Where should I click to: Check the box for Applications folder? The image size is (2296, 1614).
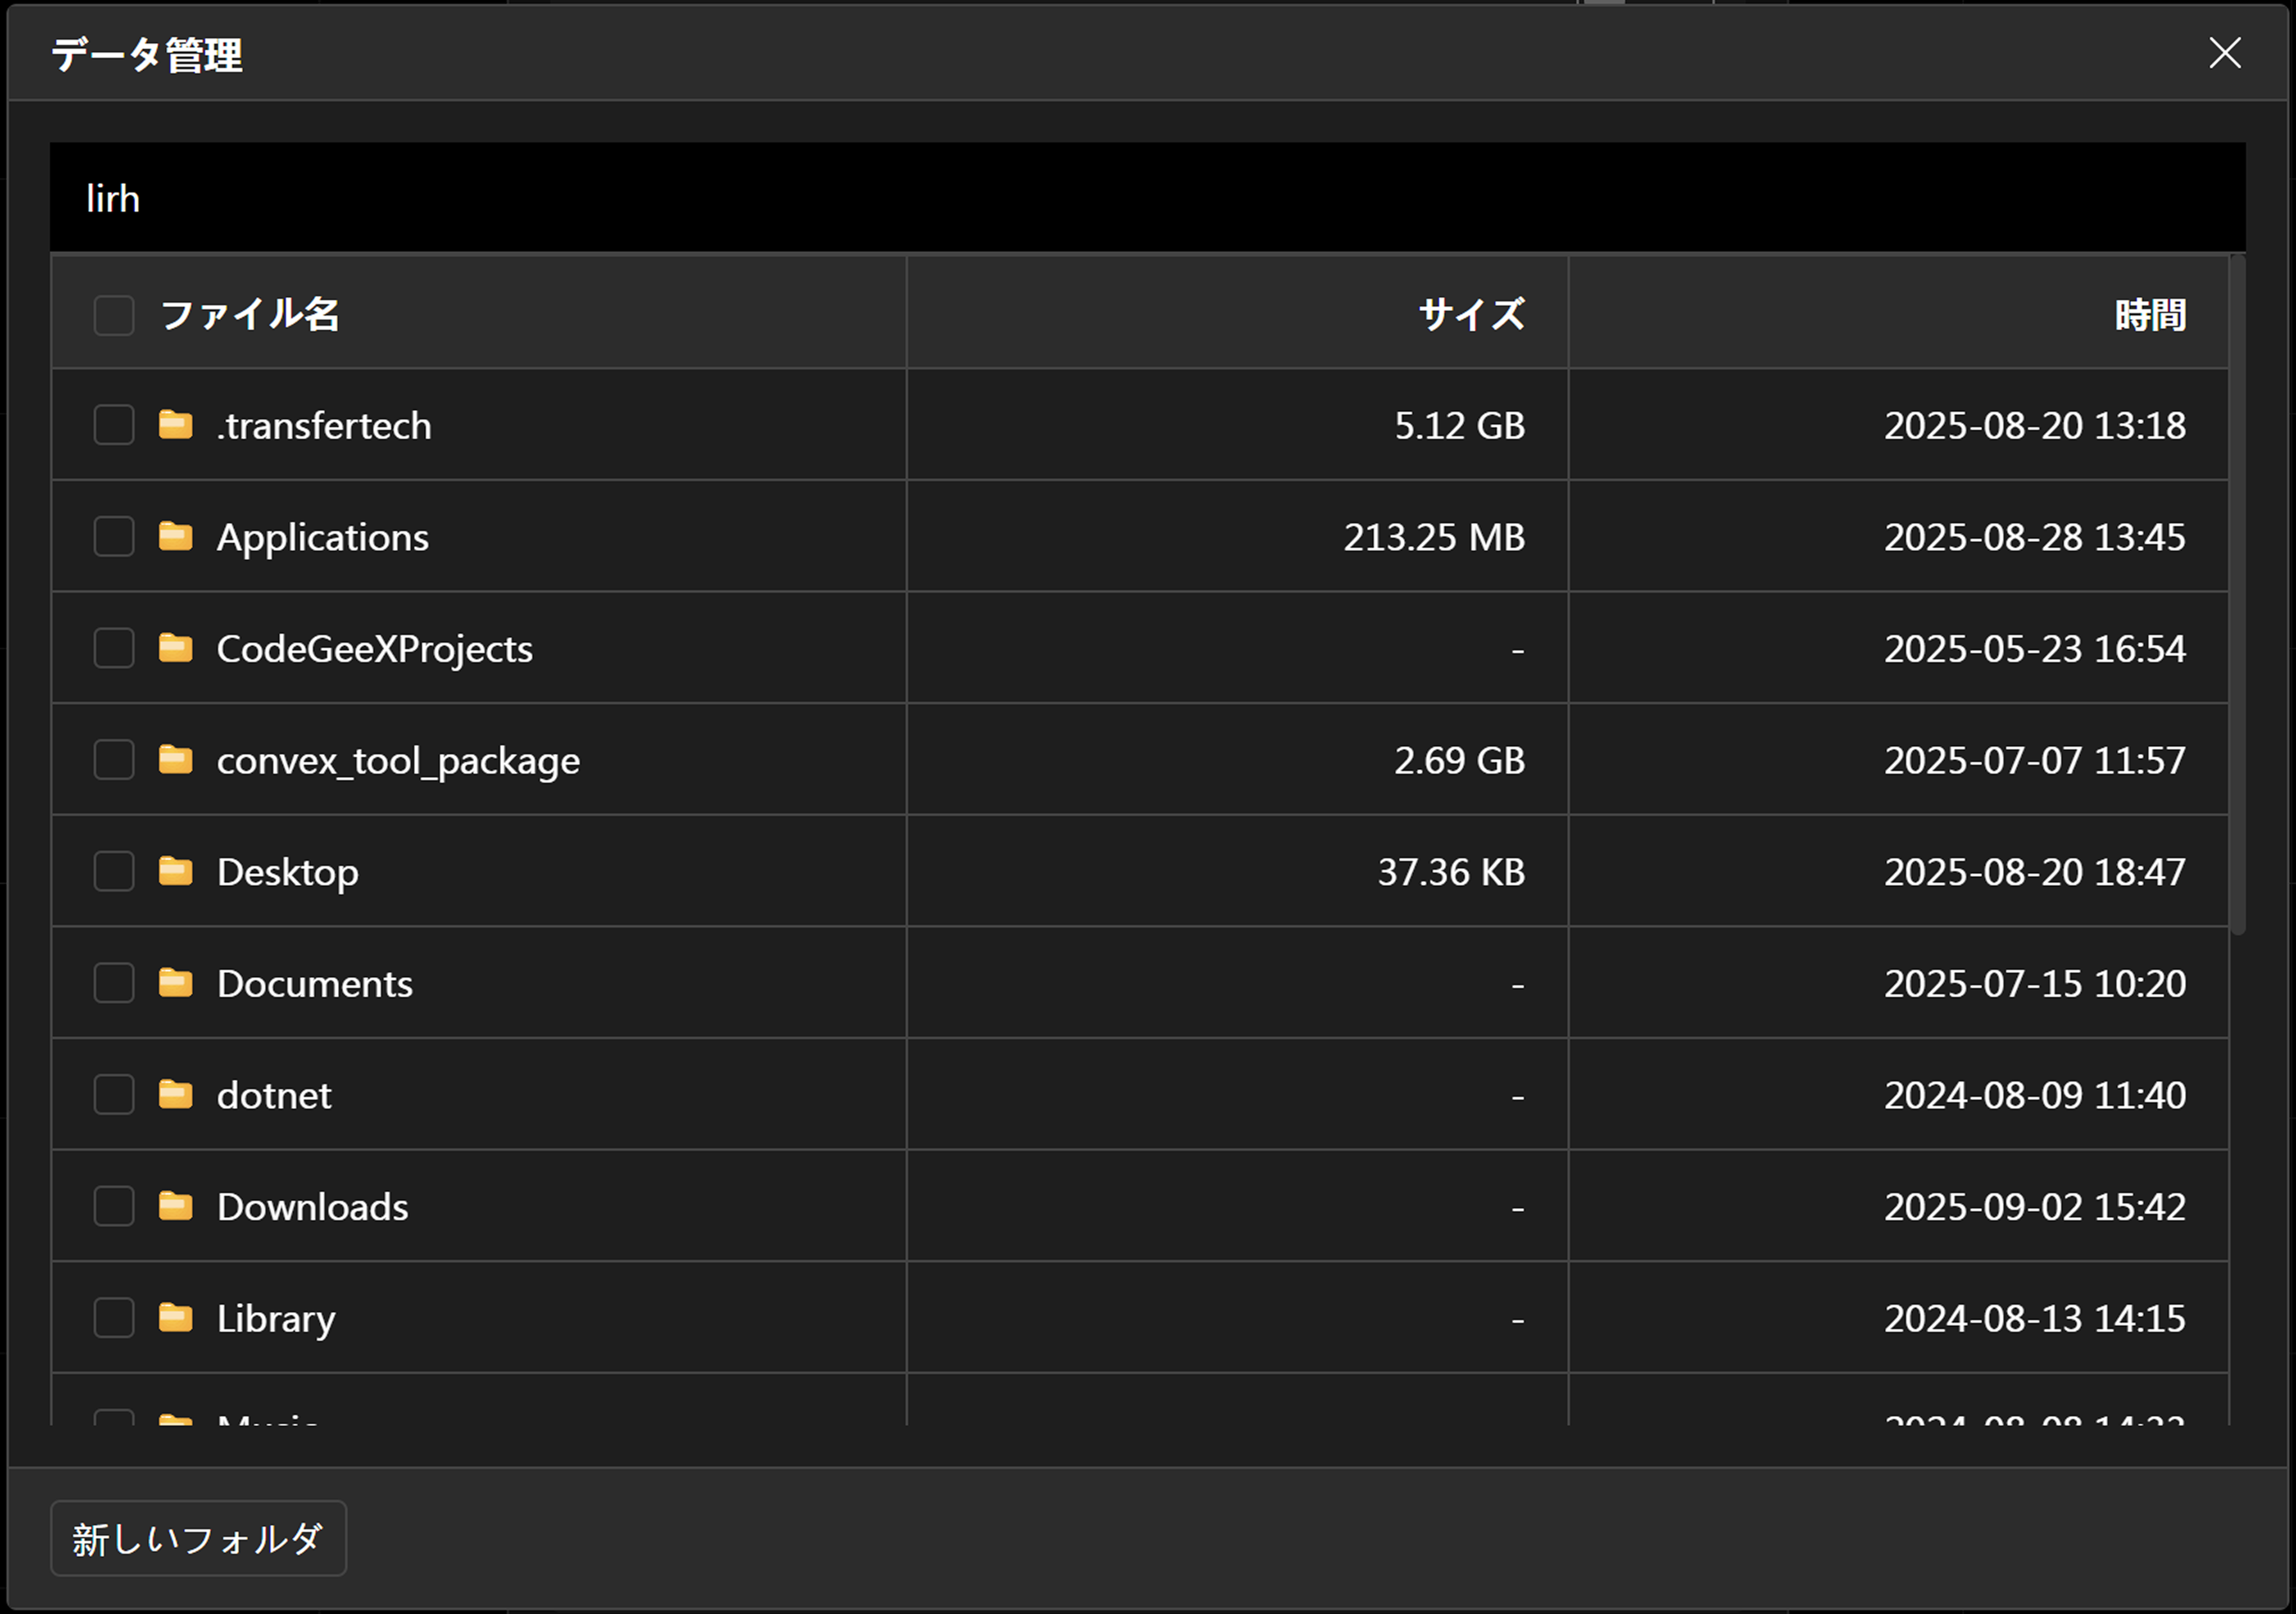[x=114, y=537]
